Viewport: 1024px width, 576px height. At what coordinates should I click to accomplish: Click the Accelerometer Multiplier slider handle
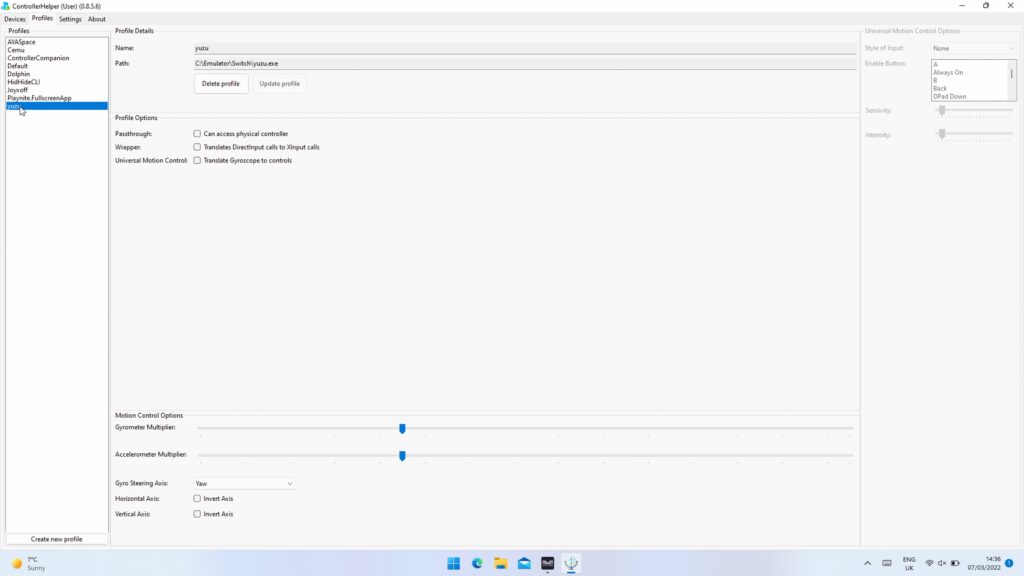[x=402, y=455]
